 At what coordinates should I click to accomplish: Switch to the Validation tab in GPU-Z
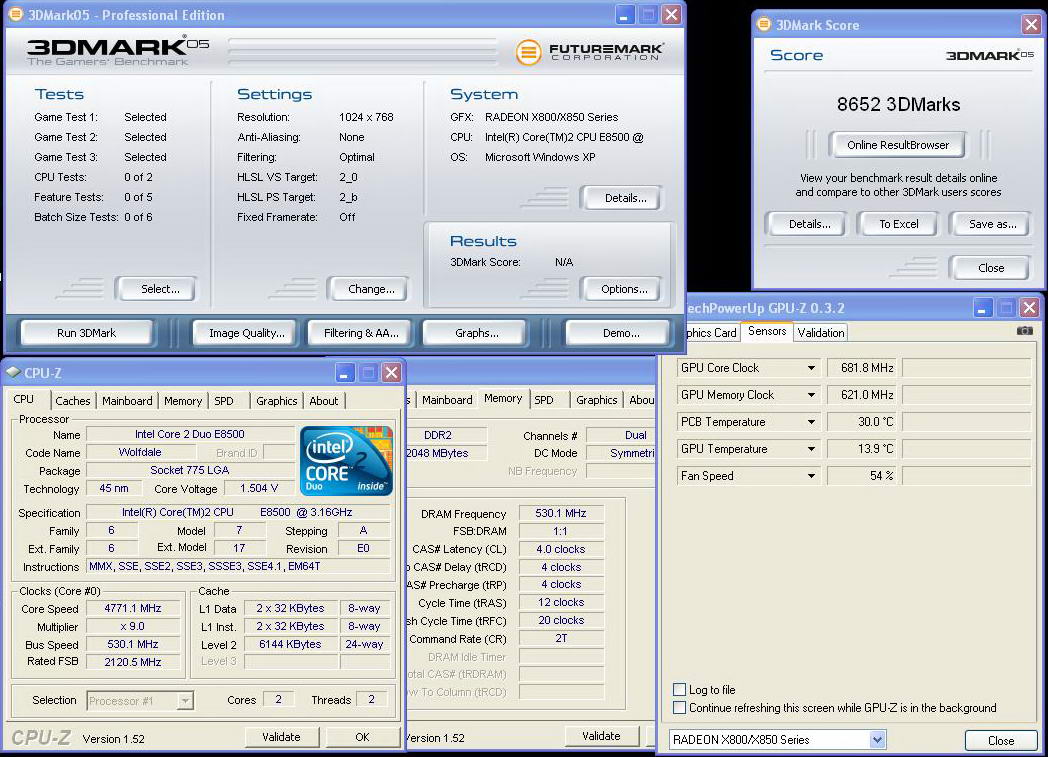coord(821,333)
